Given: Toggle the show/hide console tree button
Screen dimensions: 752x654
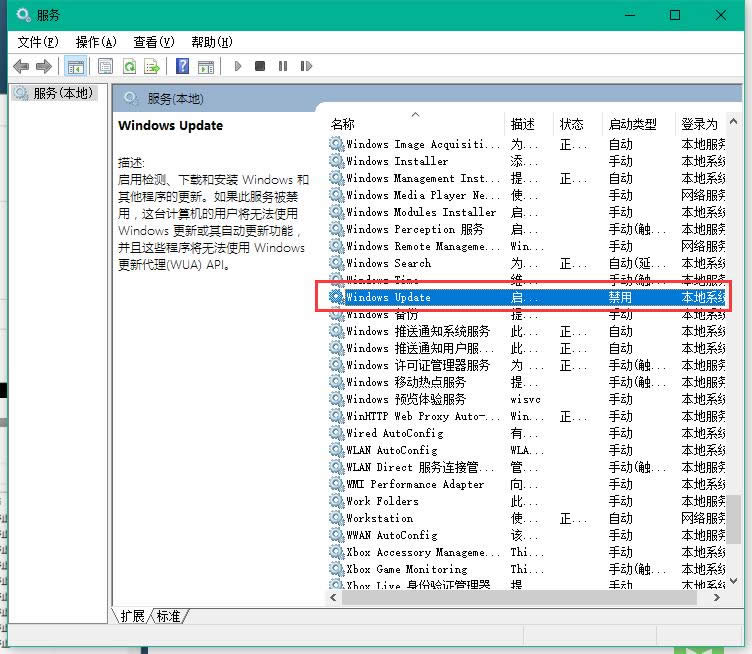Looking at the screenshot, I should 75,67.
